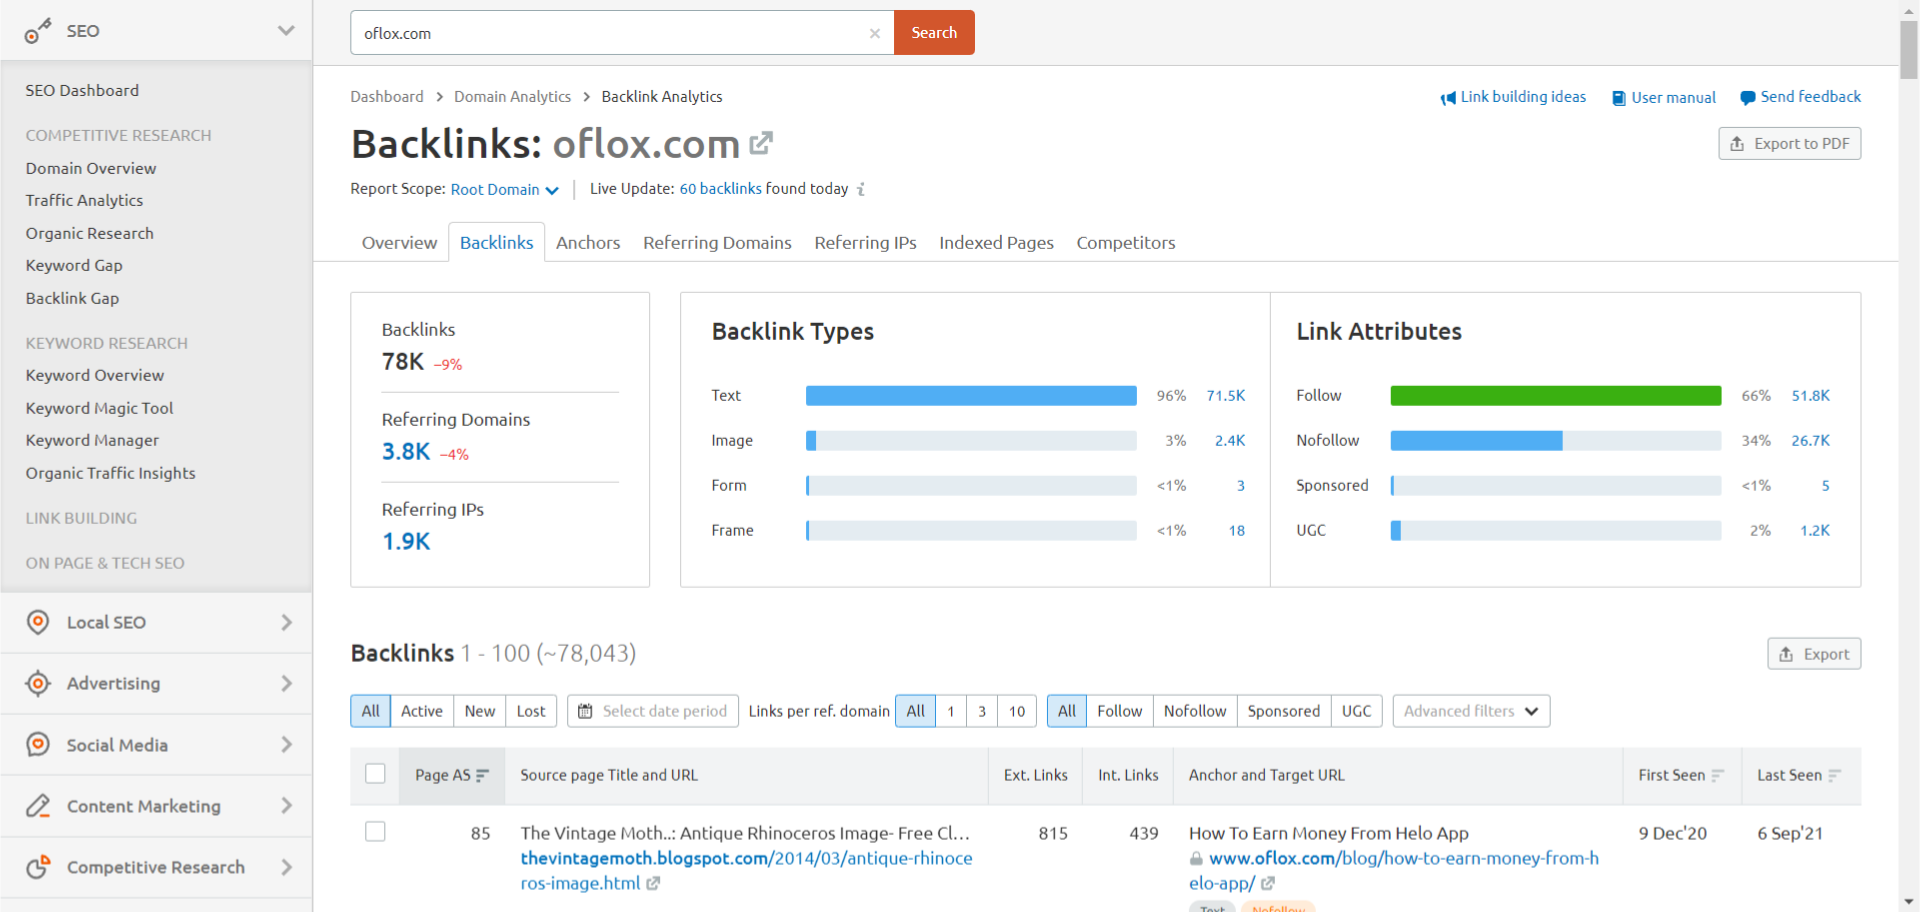
Task: Click the Content Marketing pencil icon
Action: tap(37, 805)
